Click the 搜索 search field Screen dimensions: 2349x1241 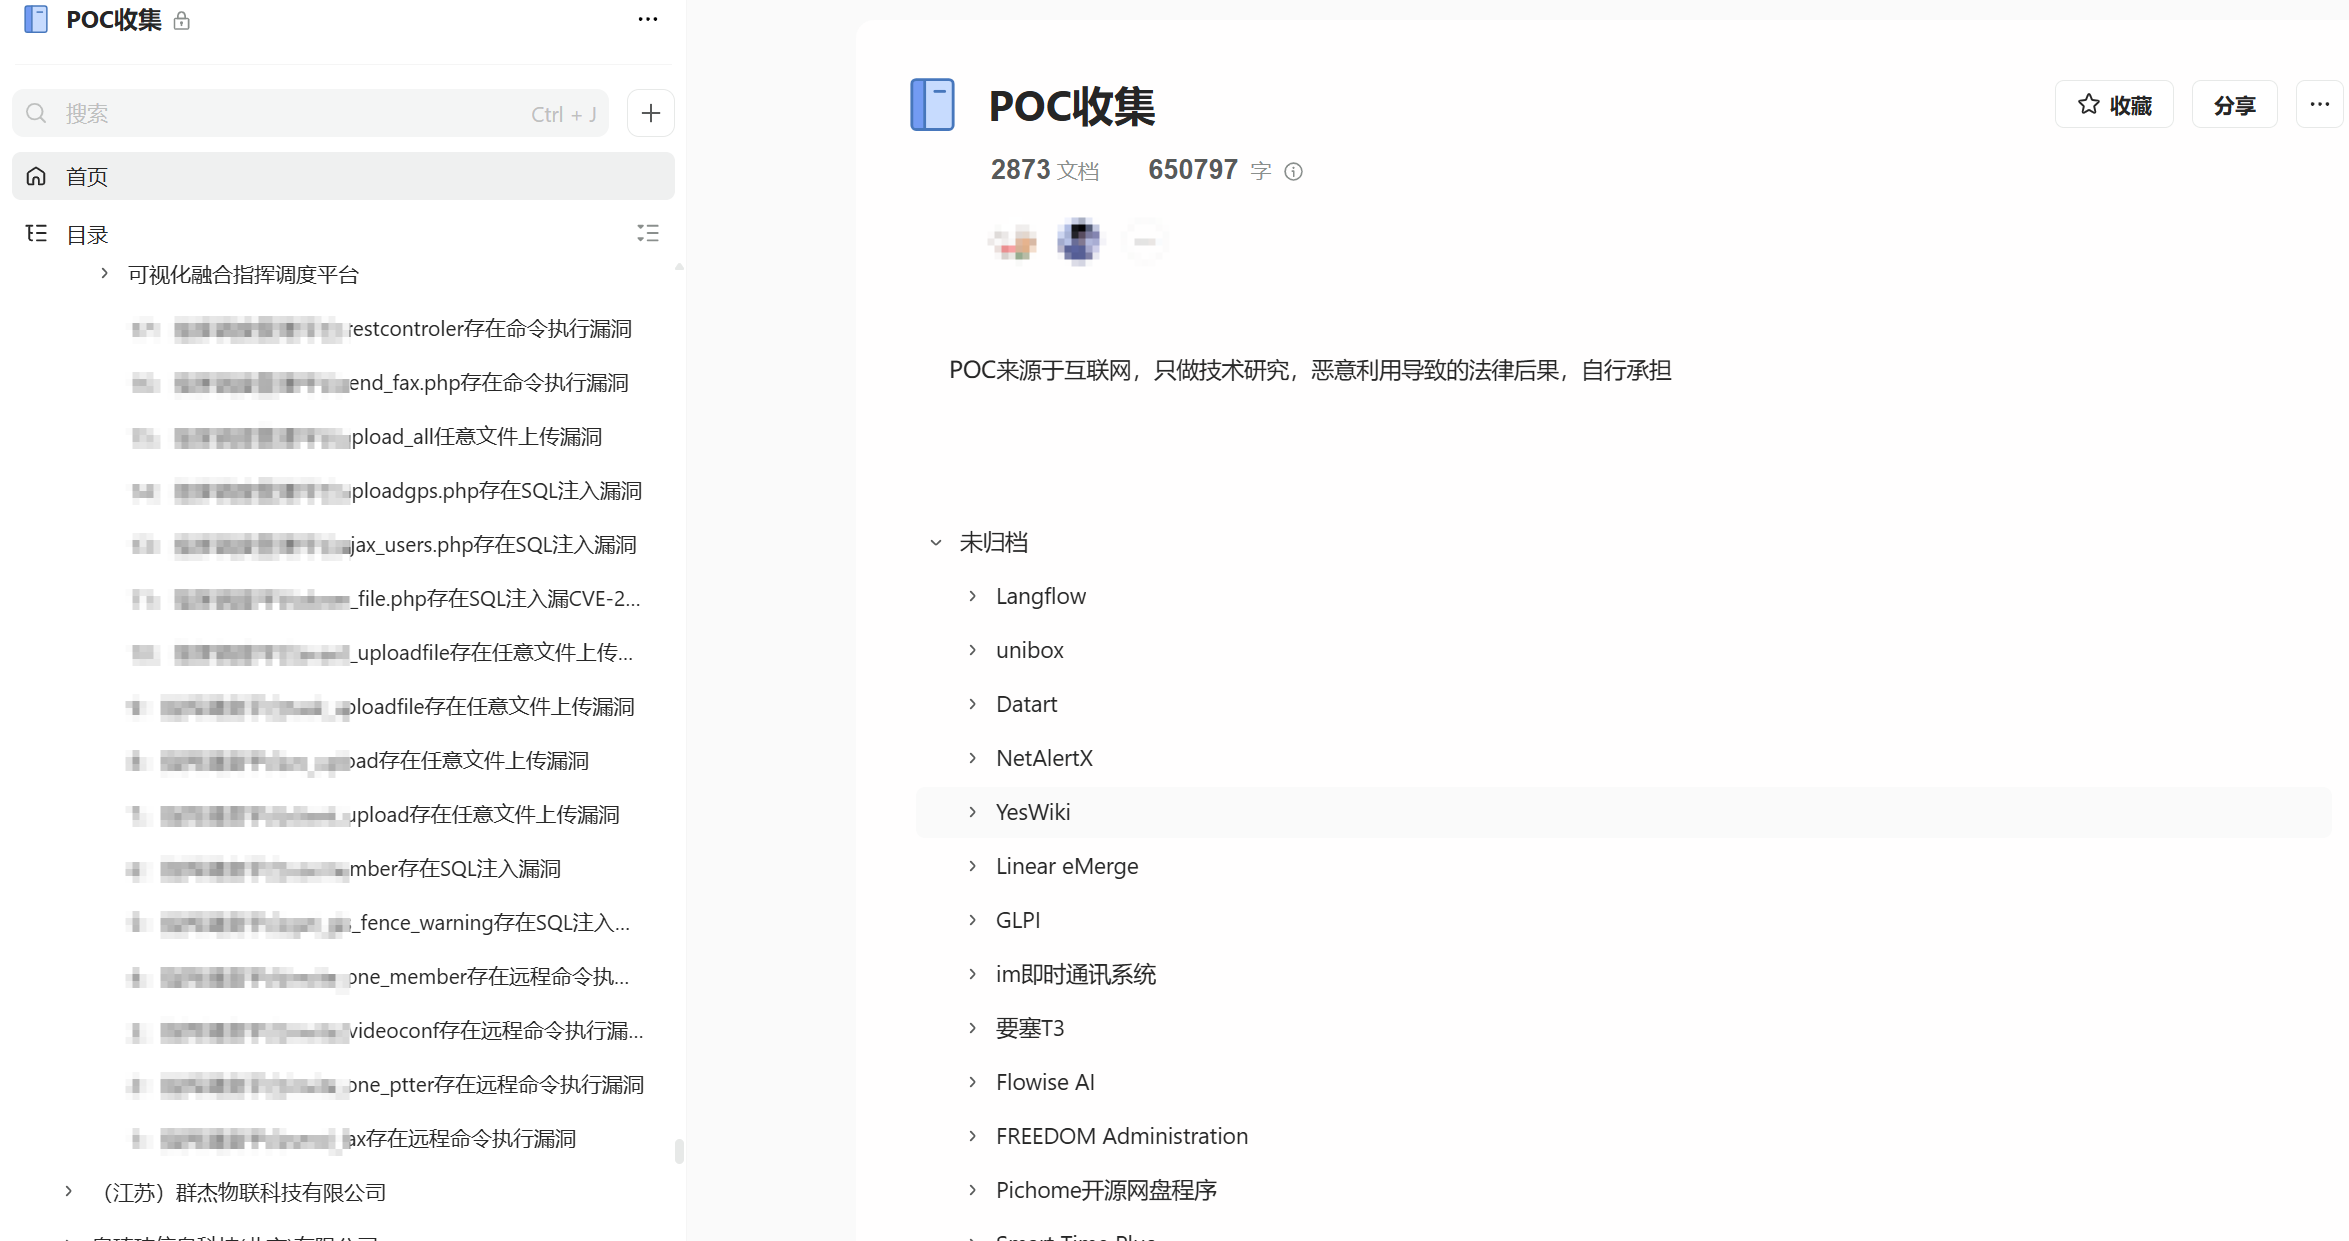tap(300, 113)
